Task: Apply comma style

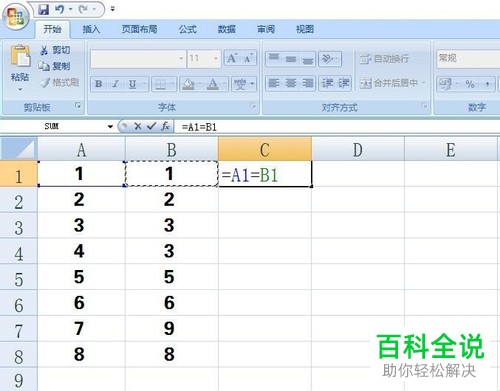Action: (487, 84)
